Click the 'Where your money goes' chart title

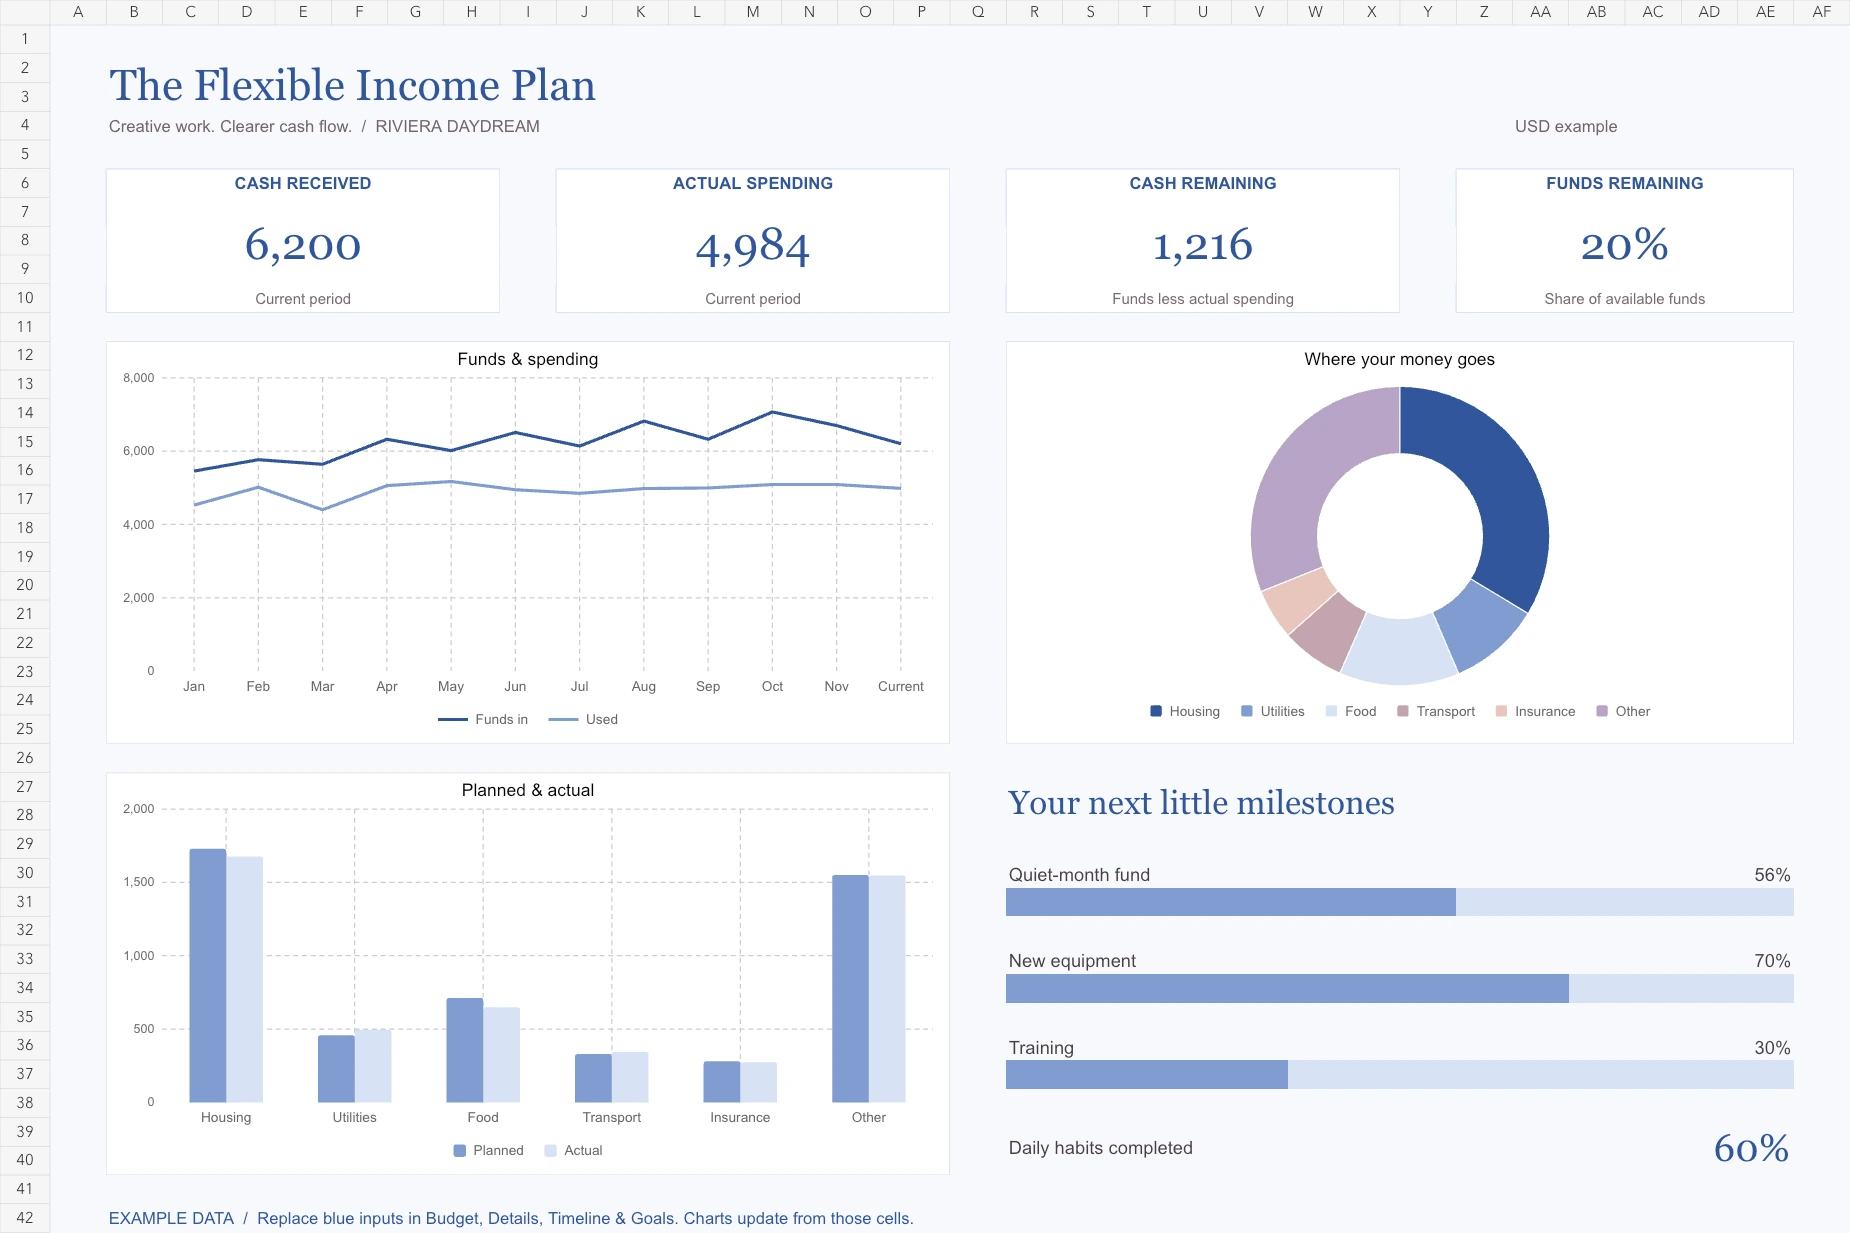tap(1400, 359)
